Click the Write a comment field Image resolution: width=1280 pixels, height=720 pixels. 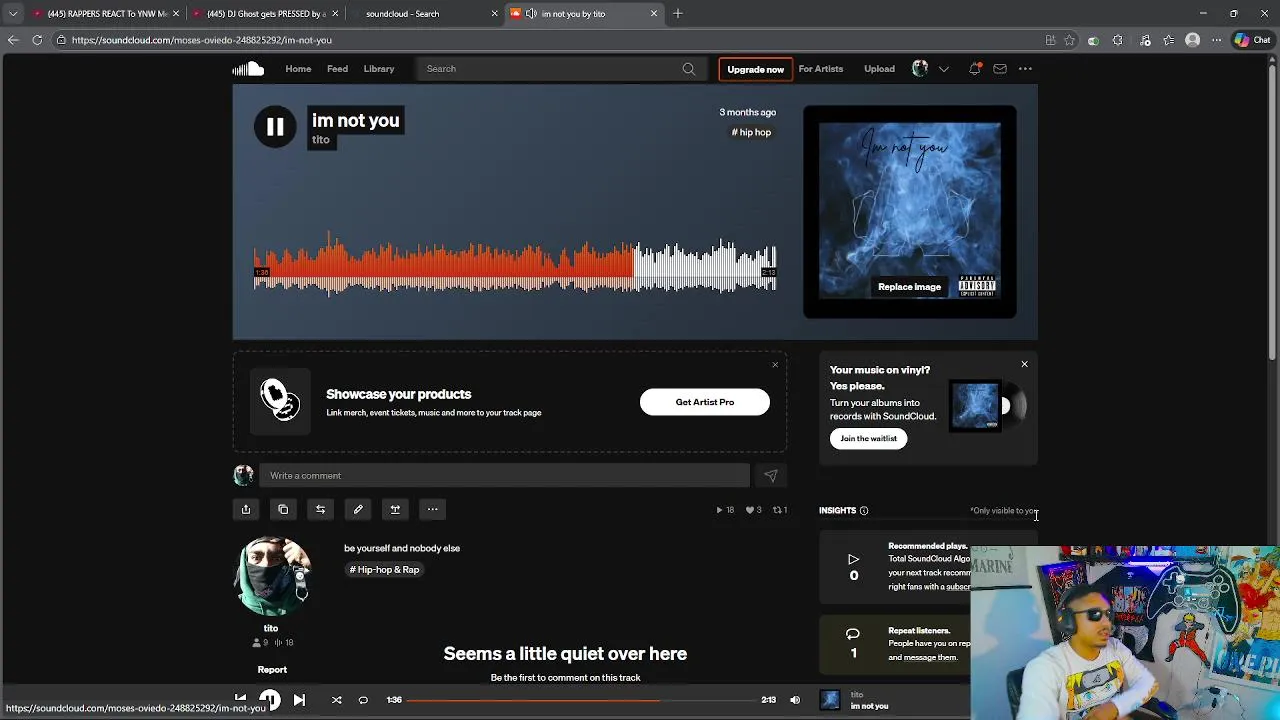pyautogui.click(x=504, y=476)
